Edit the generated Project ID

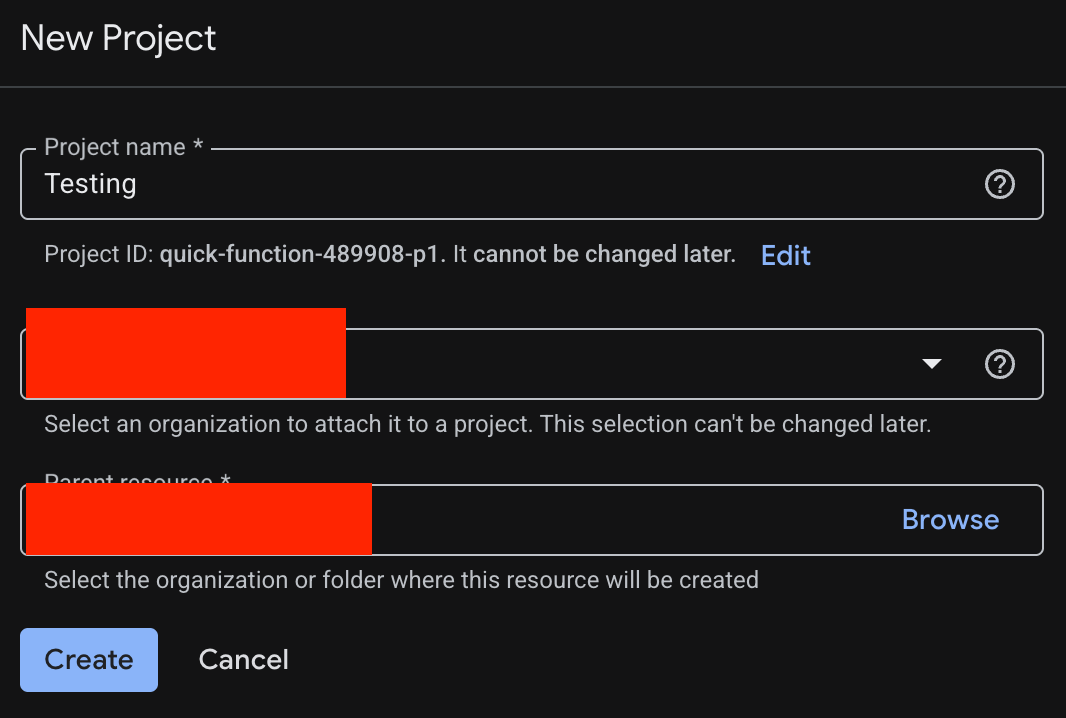[x=785, y=256]
